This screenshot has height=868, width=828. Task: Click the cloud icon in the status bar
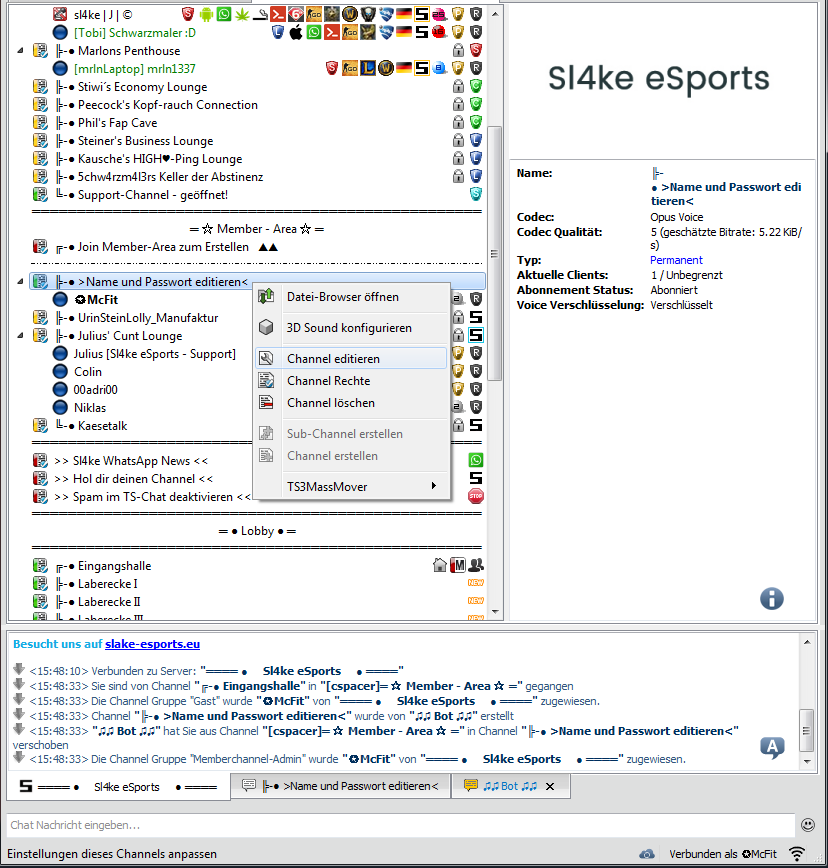[646, 854]
